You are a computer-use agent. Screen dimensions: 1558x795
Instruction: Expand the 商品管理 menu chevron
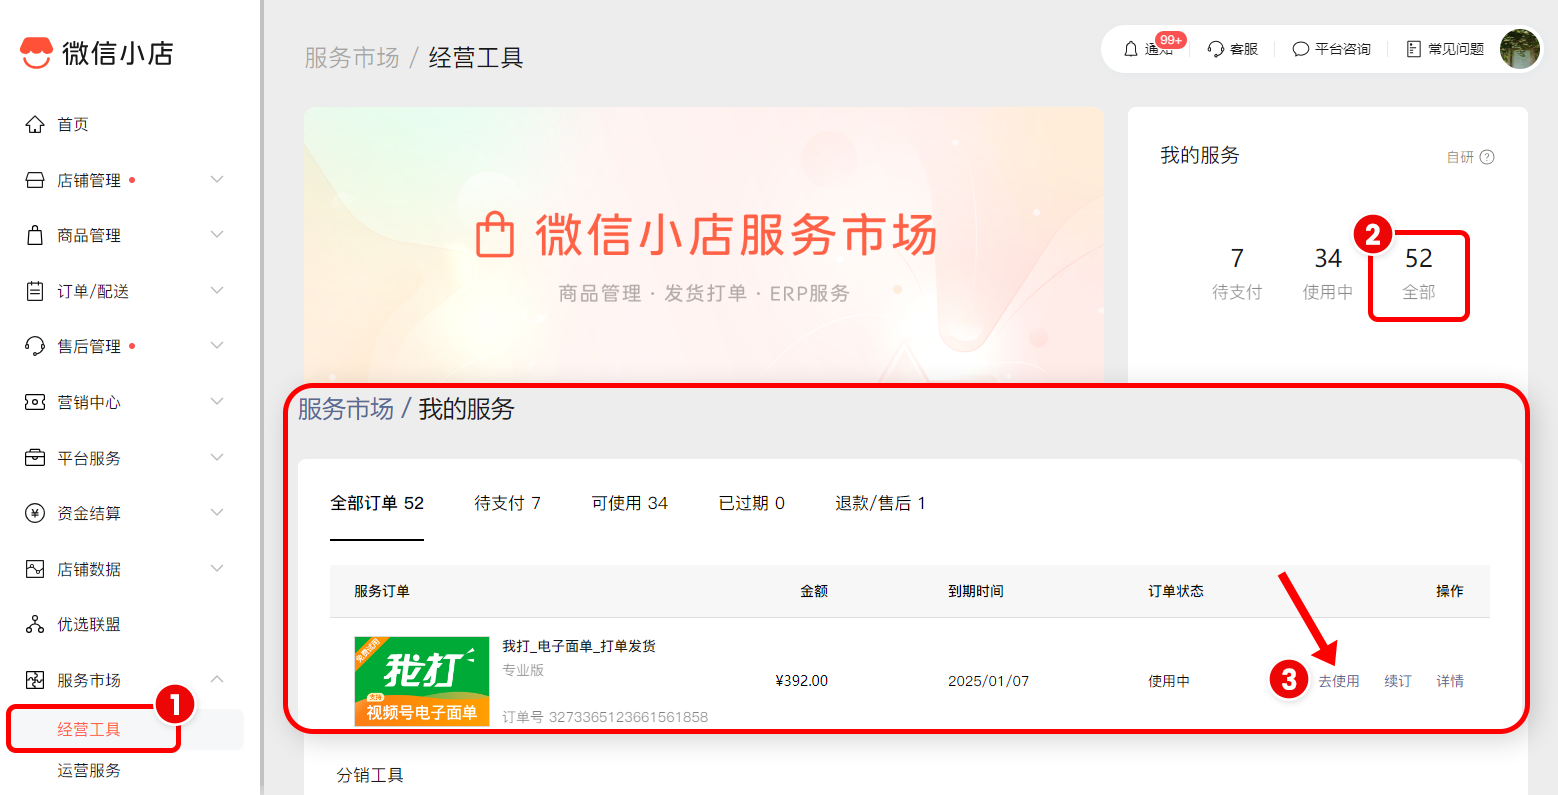(217, 235)
